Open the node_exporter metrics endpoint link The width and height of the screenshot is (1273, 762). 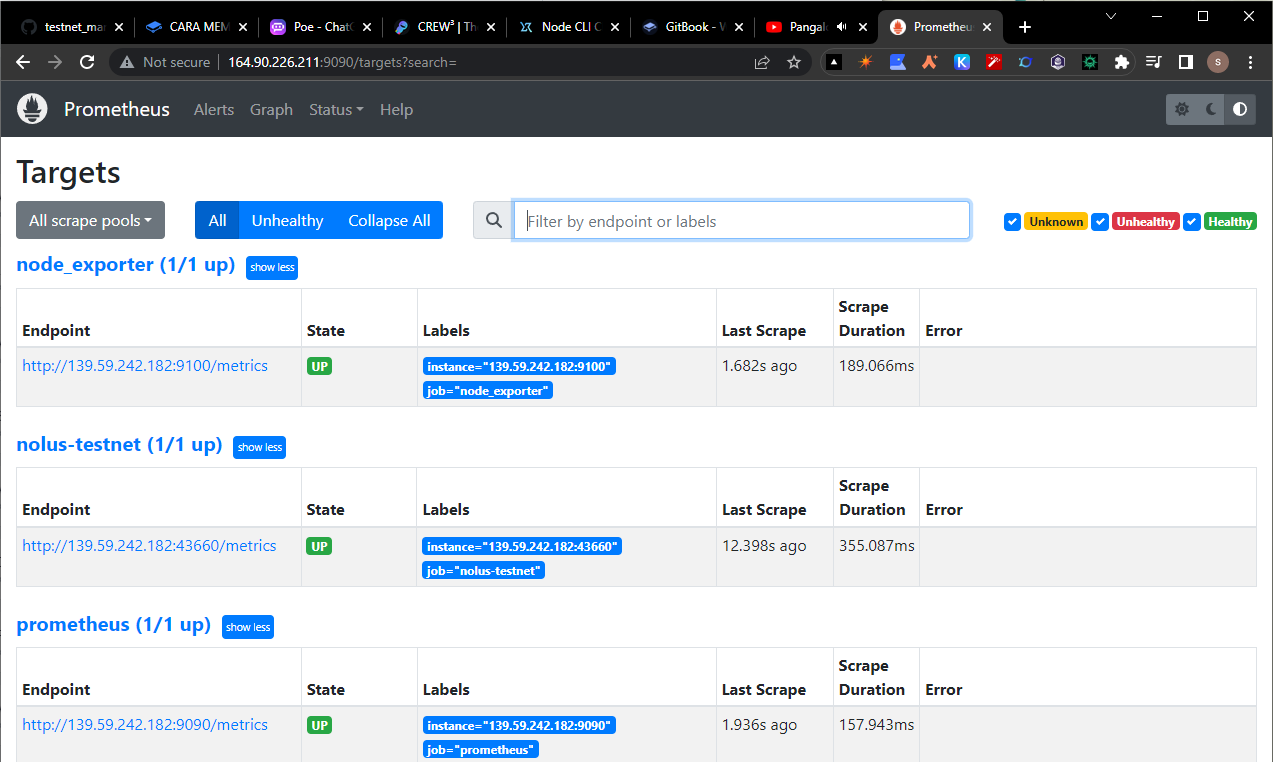click(x=144, y=365)
